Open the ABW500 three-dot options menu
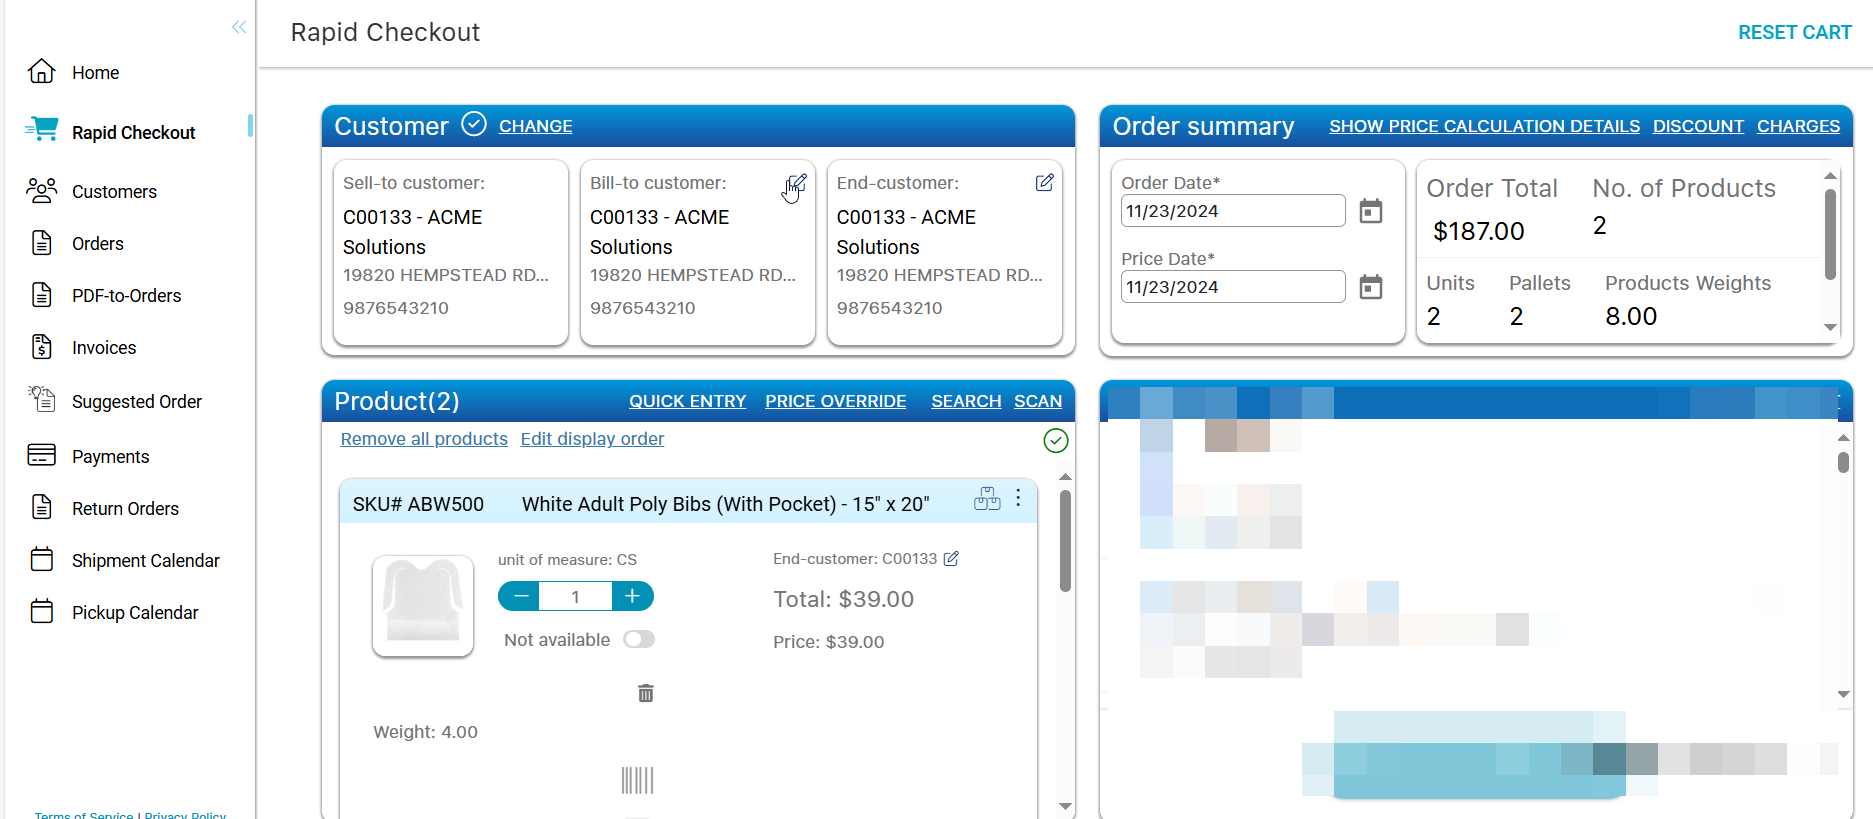 pos(1018,498)
